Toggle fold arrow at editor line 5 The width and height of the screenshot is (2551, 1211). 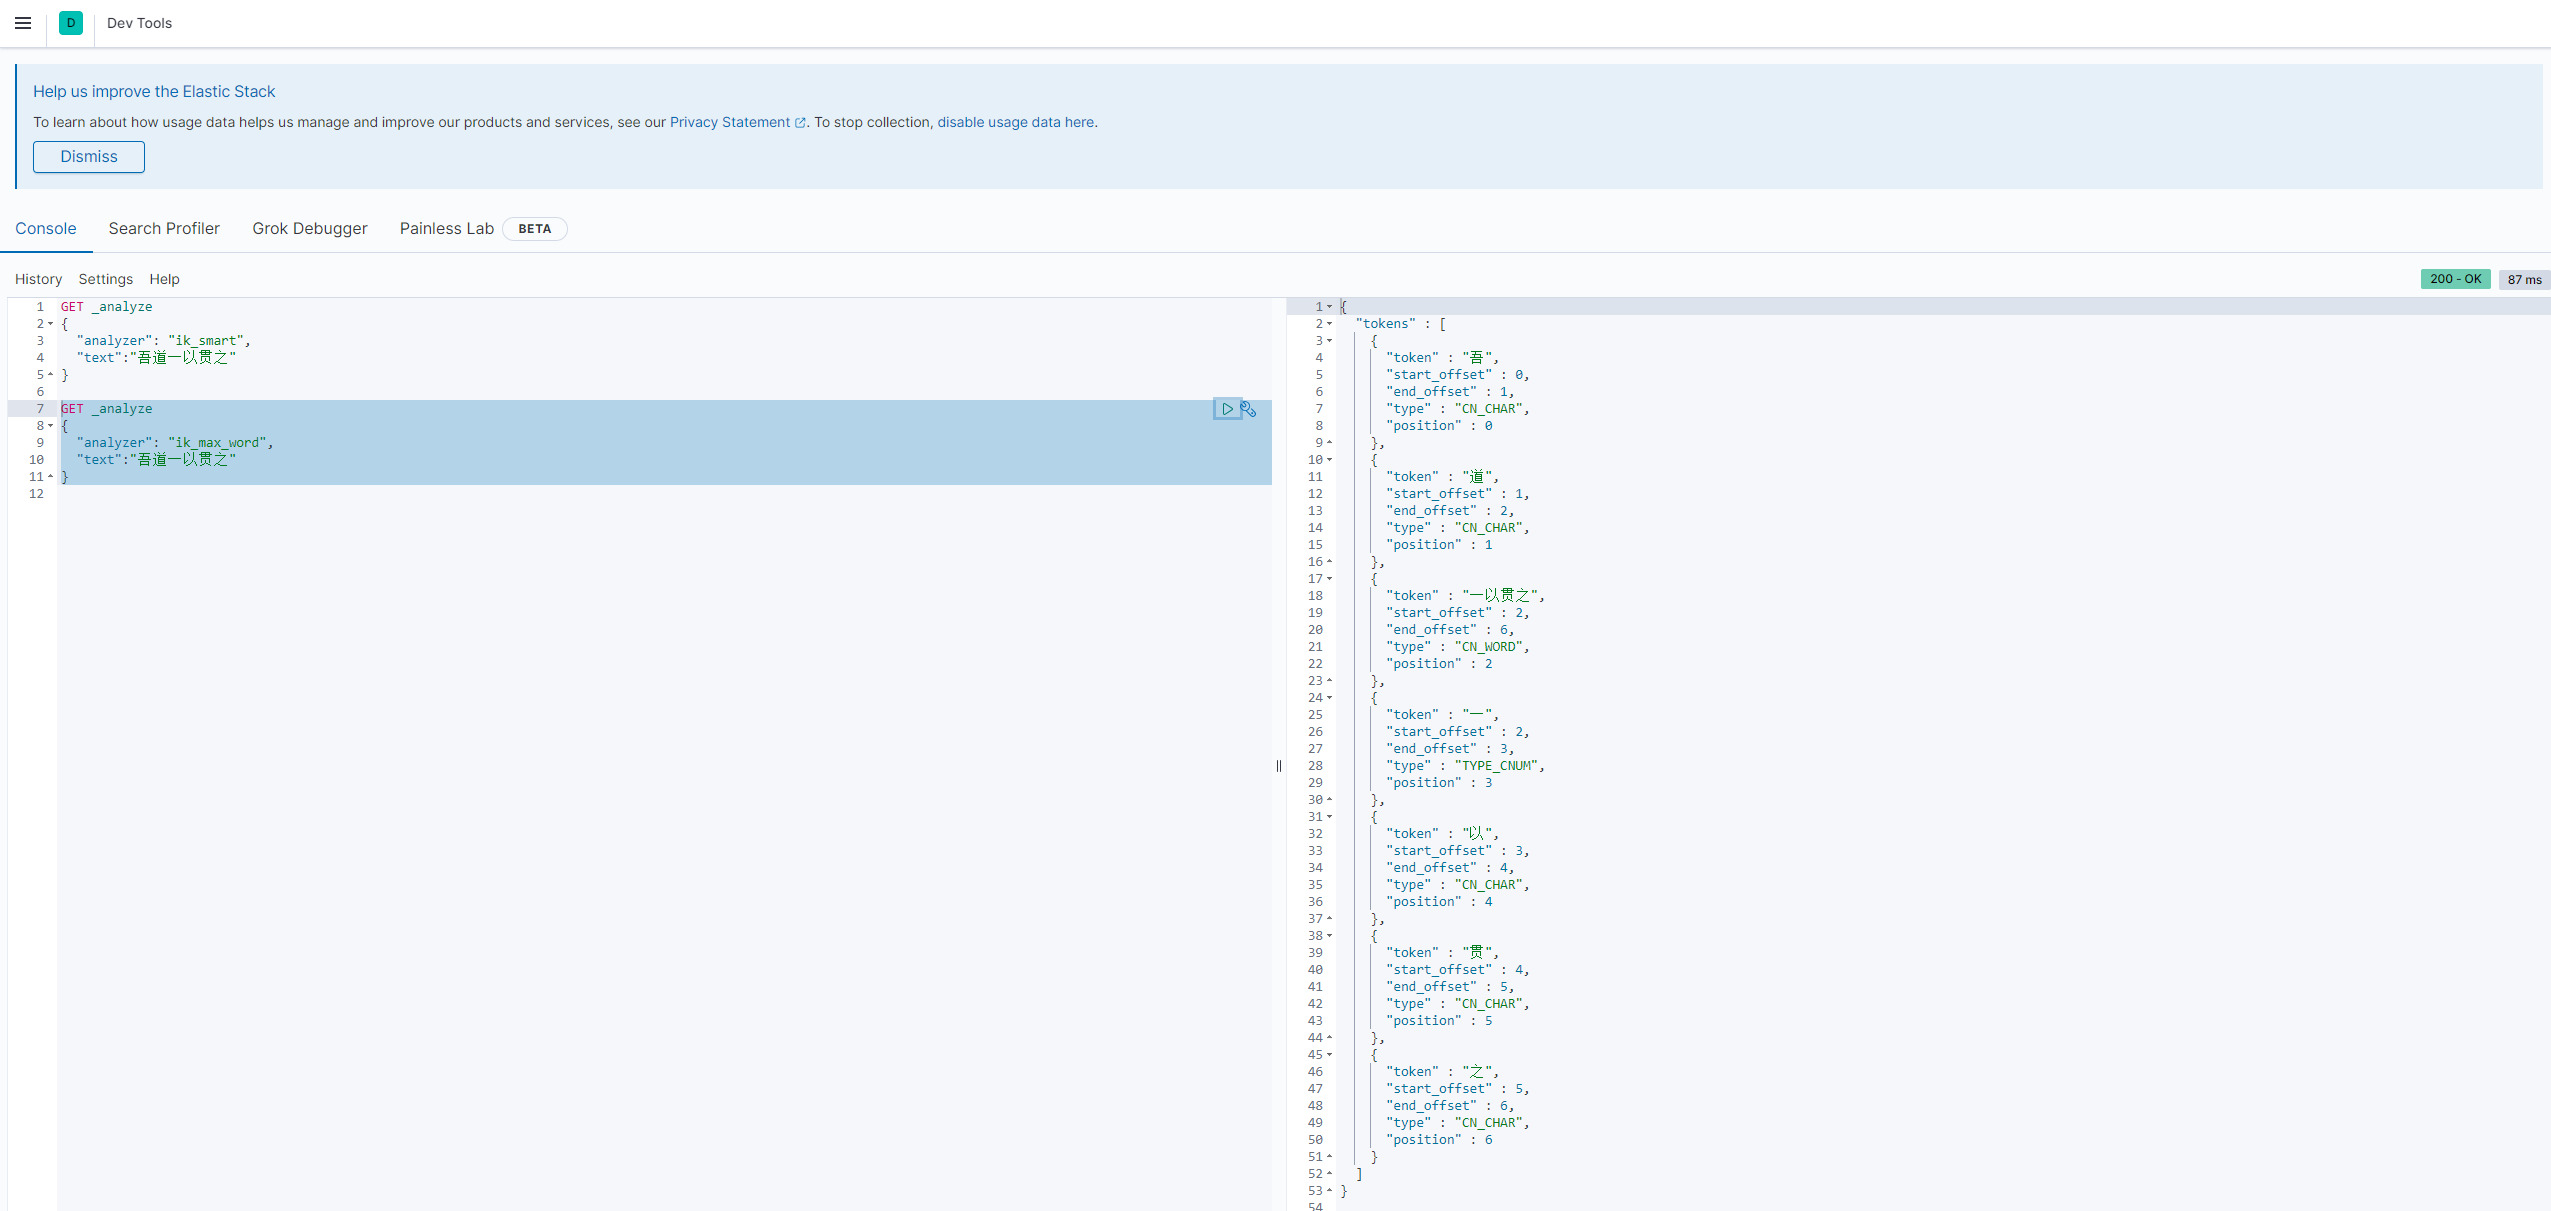coord(50,375)
